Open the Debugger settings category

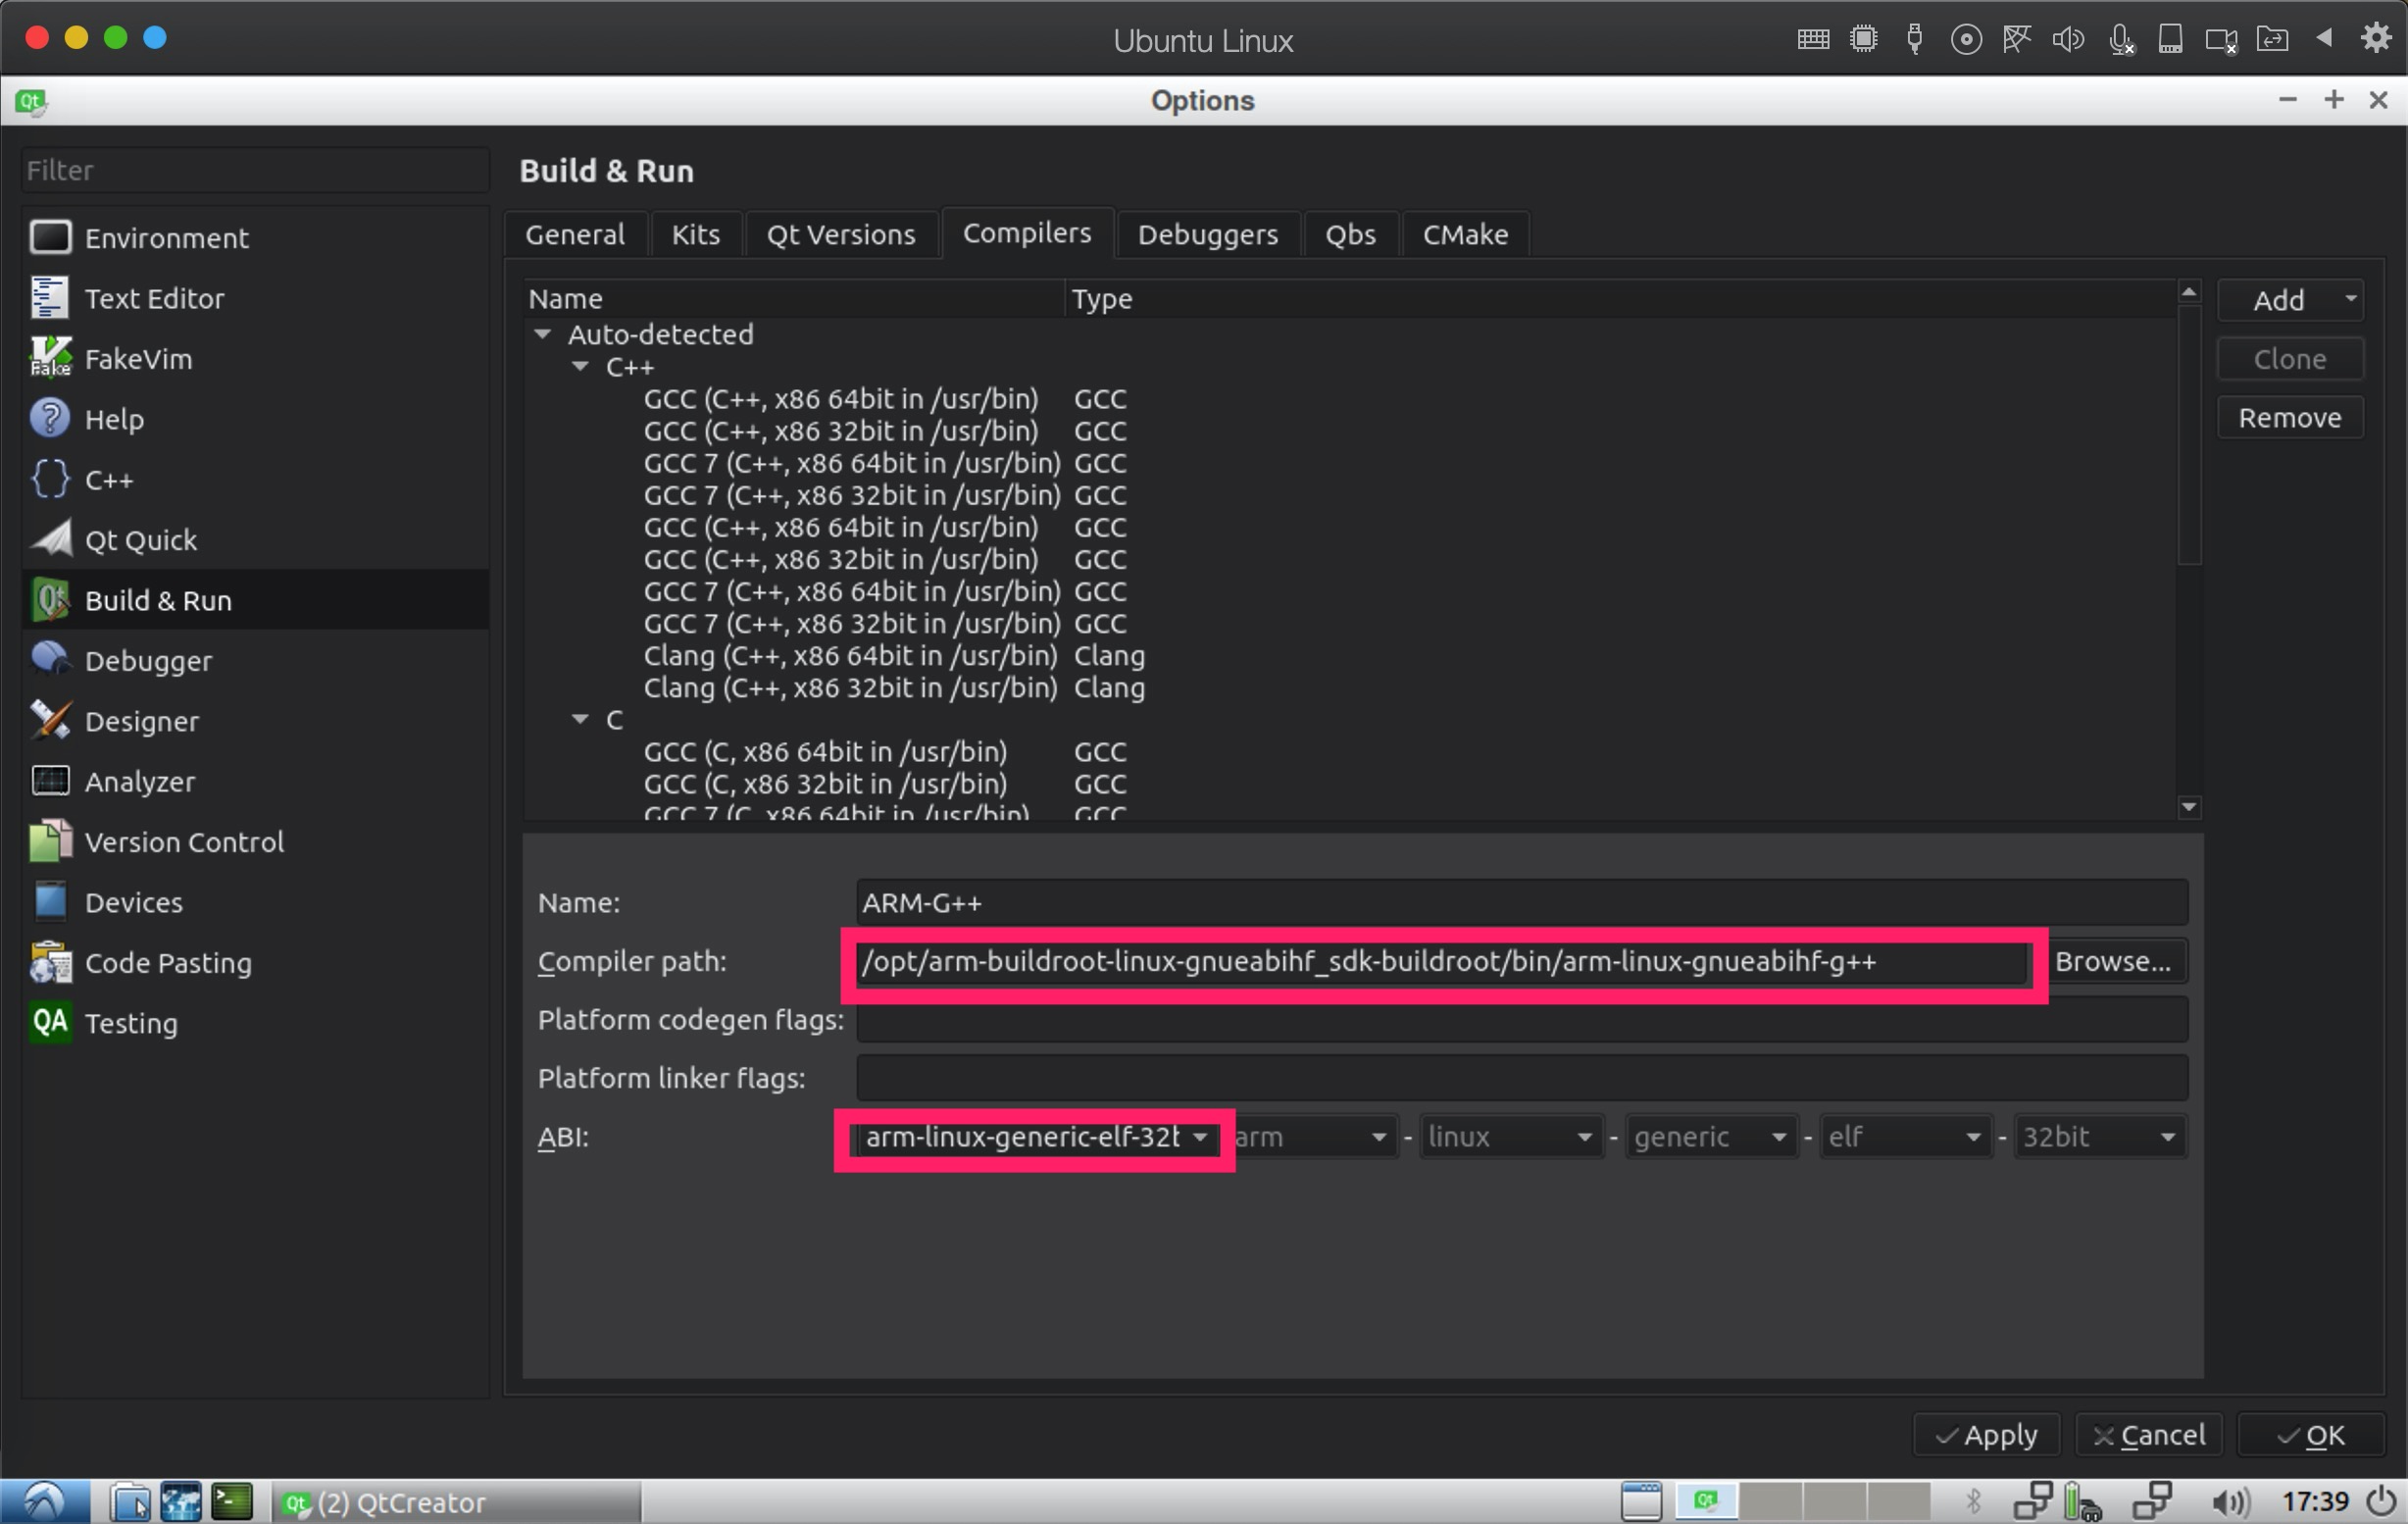[255, 661]
